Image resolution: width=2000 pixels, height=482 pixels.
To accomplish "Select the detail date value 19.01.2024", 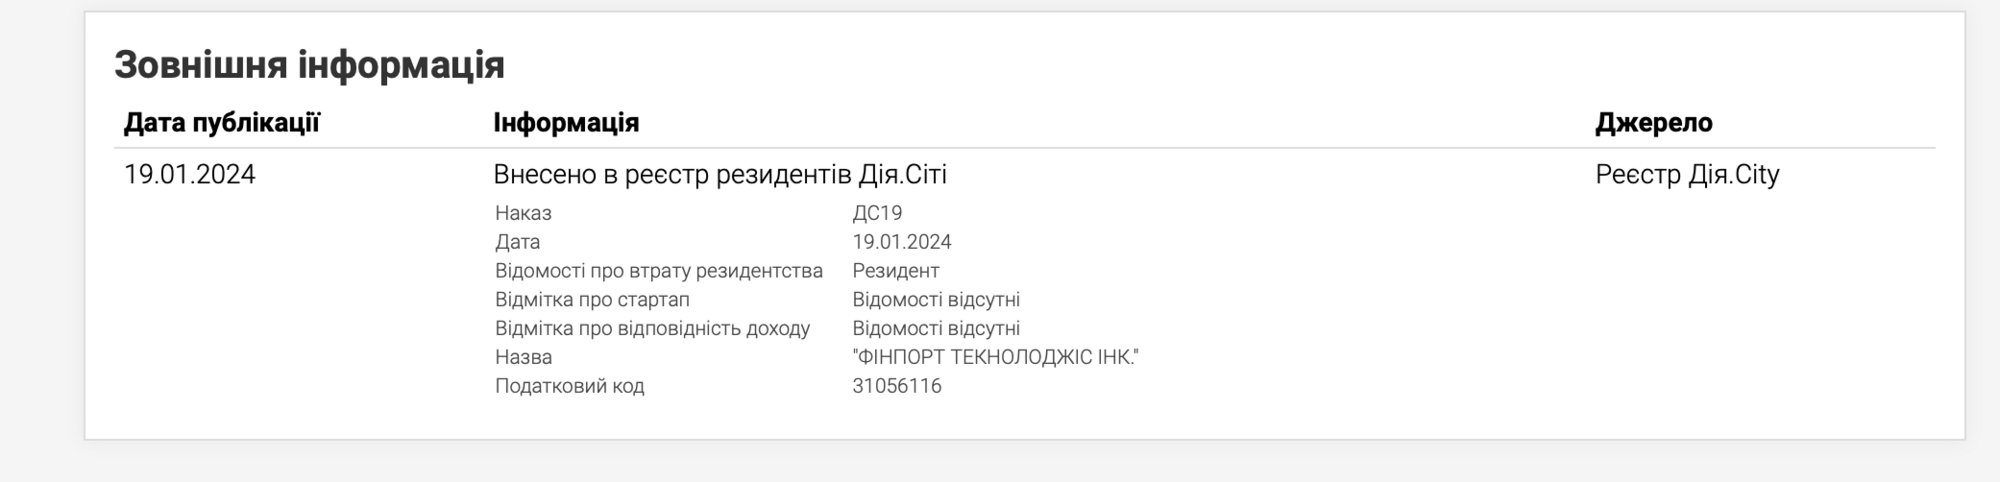I will 902,242.
